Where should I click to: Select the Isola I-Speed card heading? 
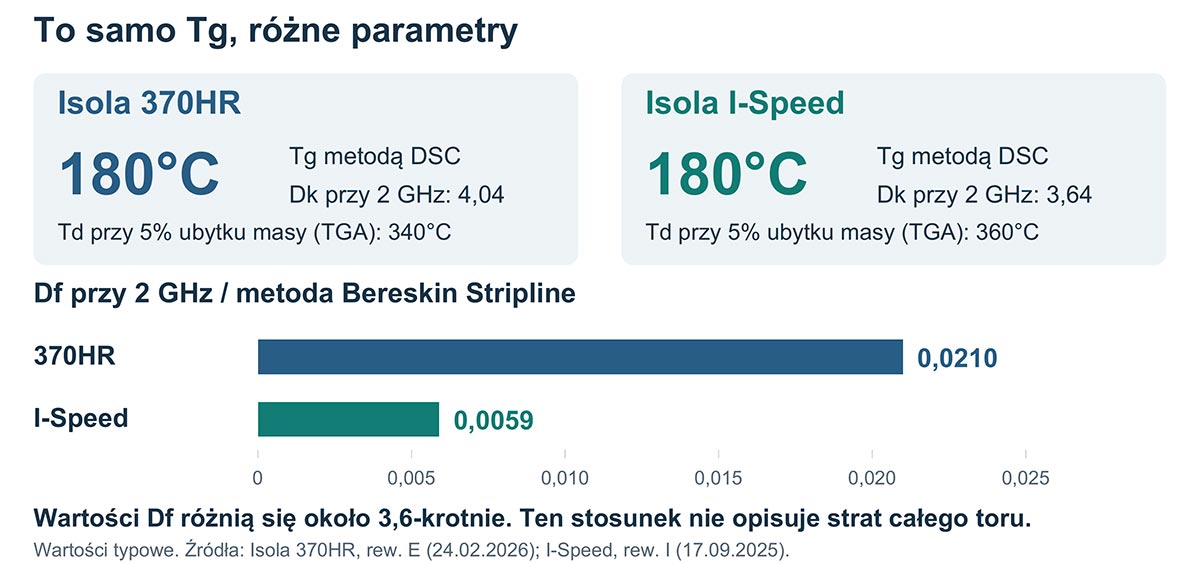point(746,103)
